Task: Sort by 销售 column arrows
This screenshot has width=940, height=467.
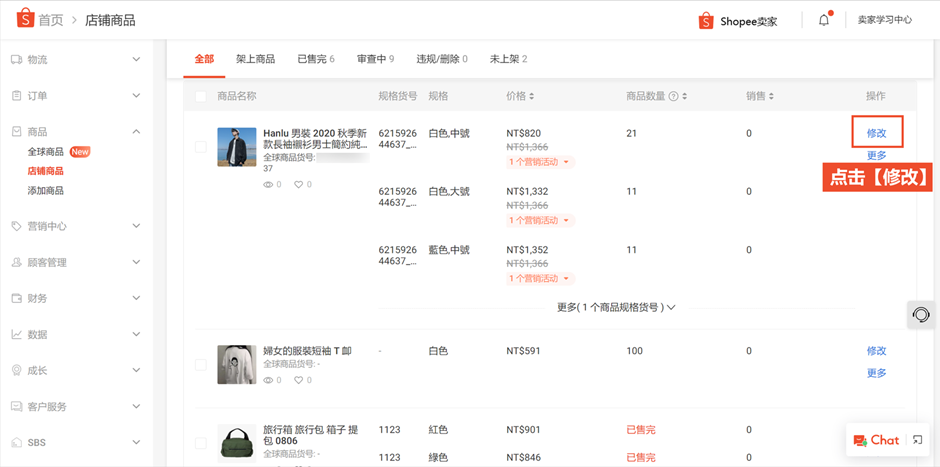Action: pos(771,96)
